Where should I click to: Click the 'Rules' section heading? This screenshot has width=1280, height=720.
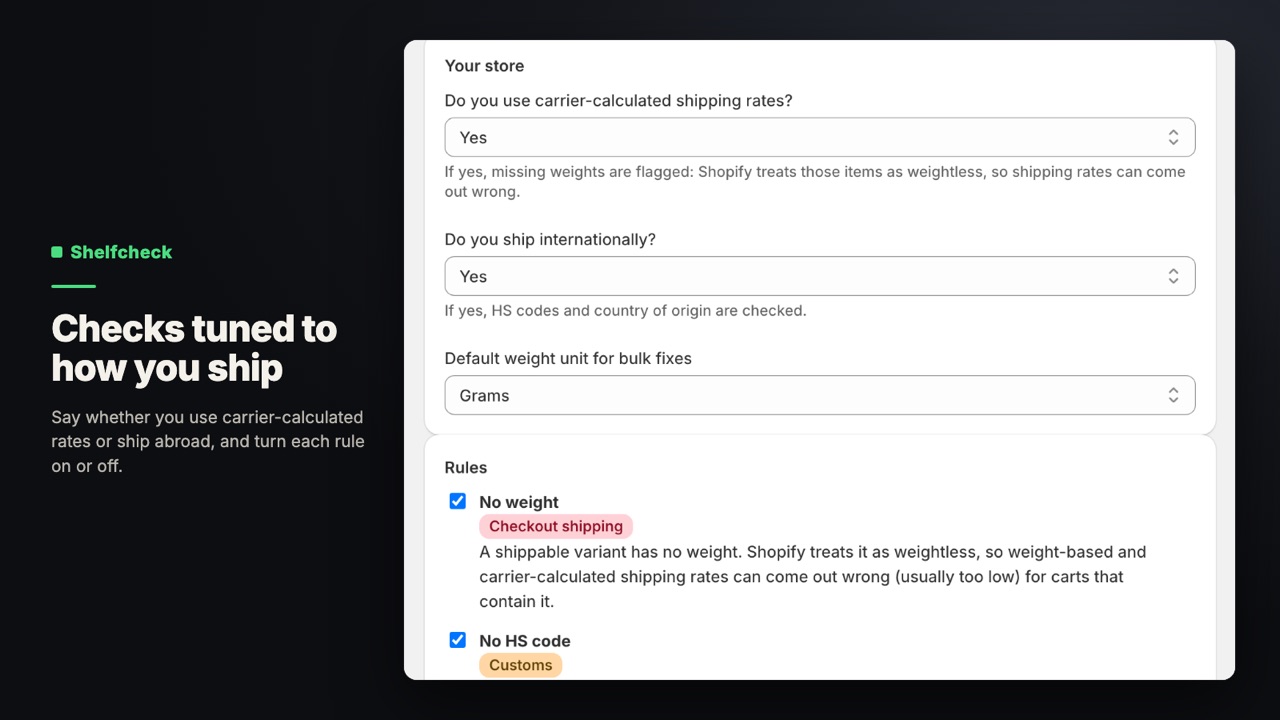(466, 468)
